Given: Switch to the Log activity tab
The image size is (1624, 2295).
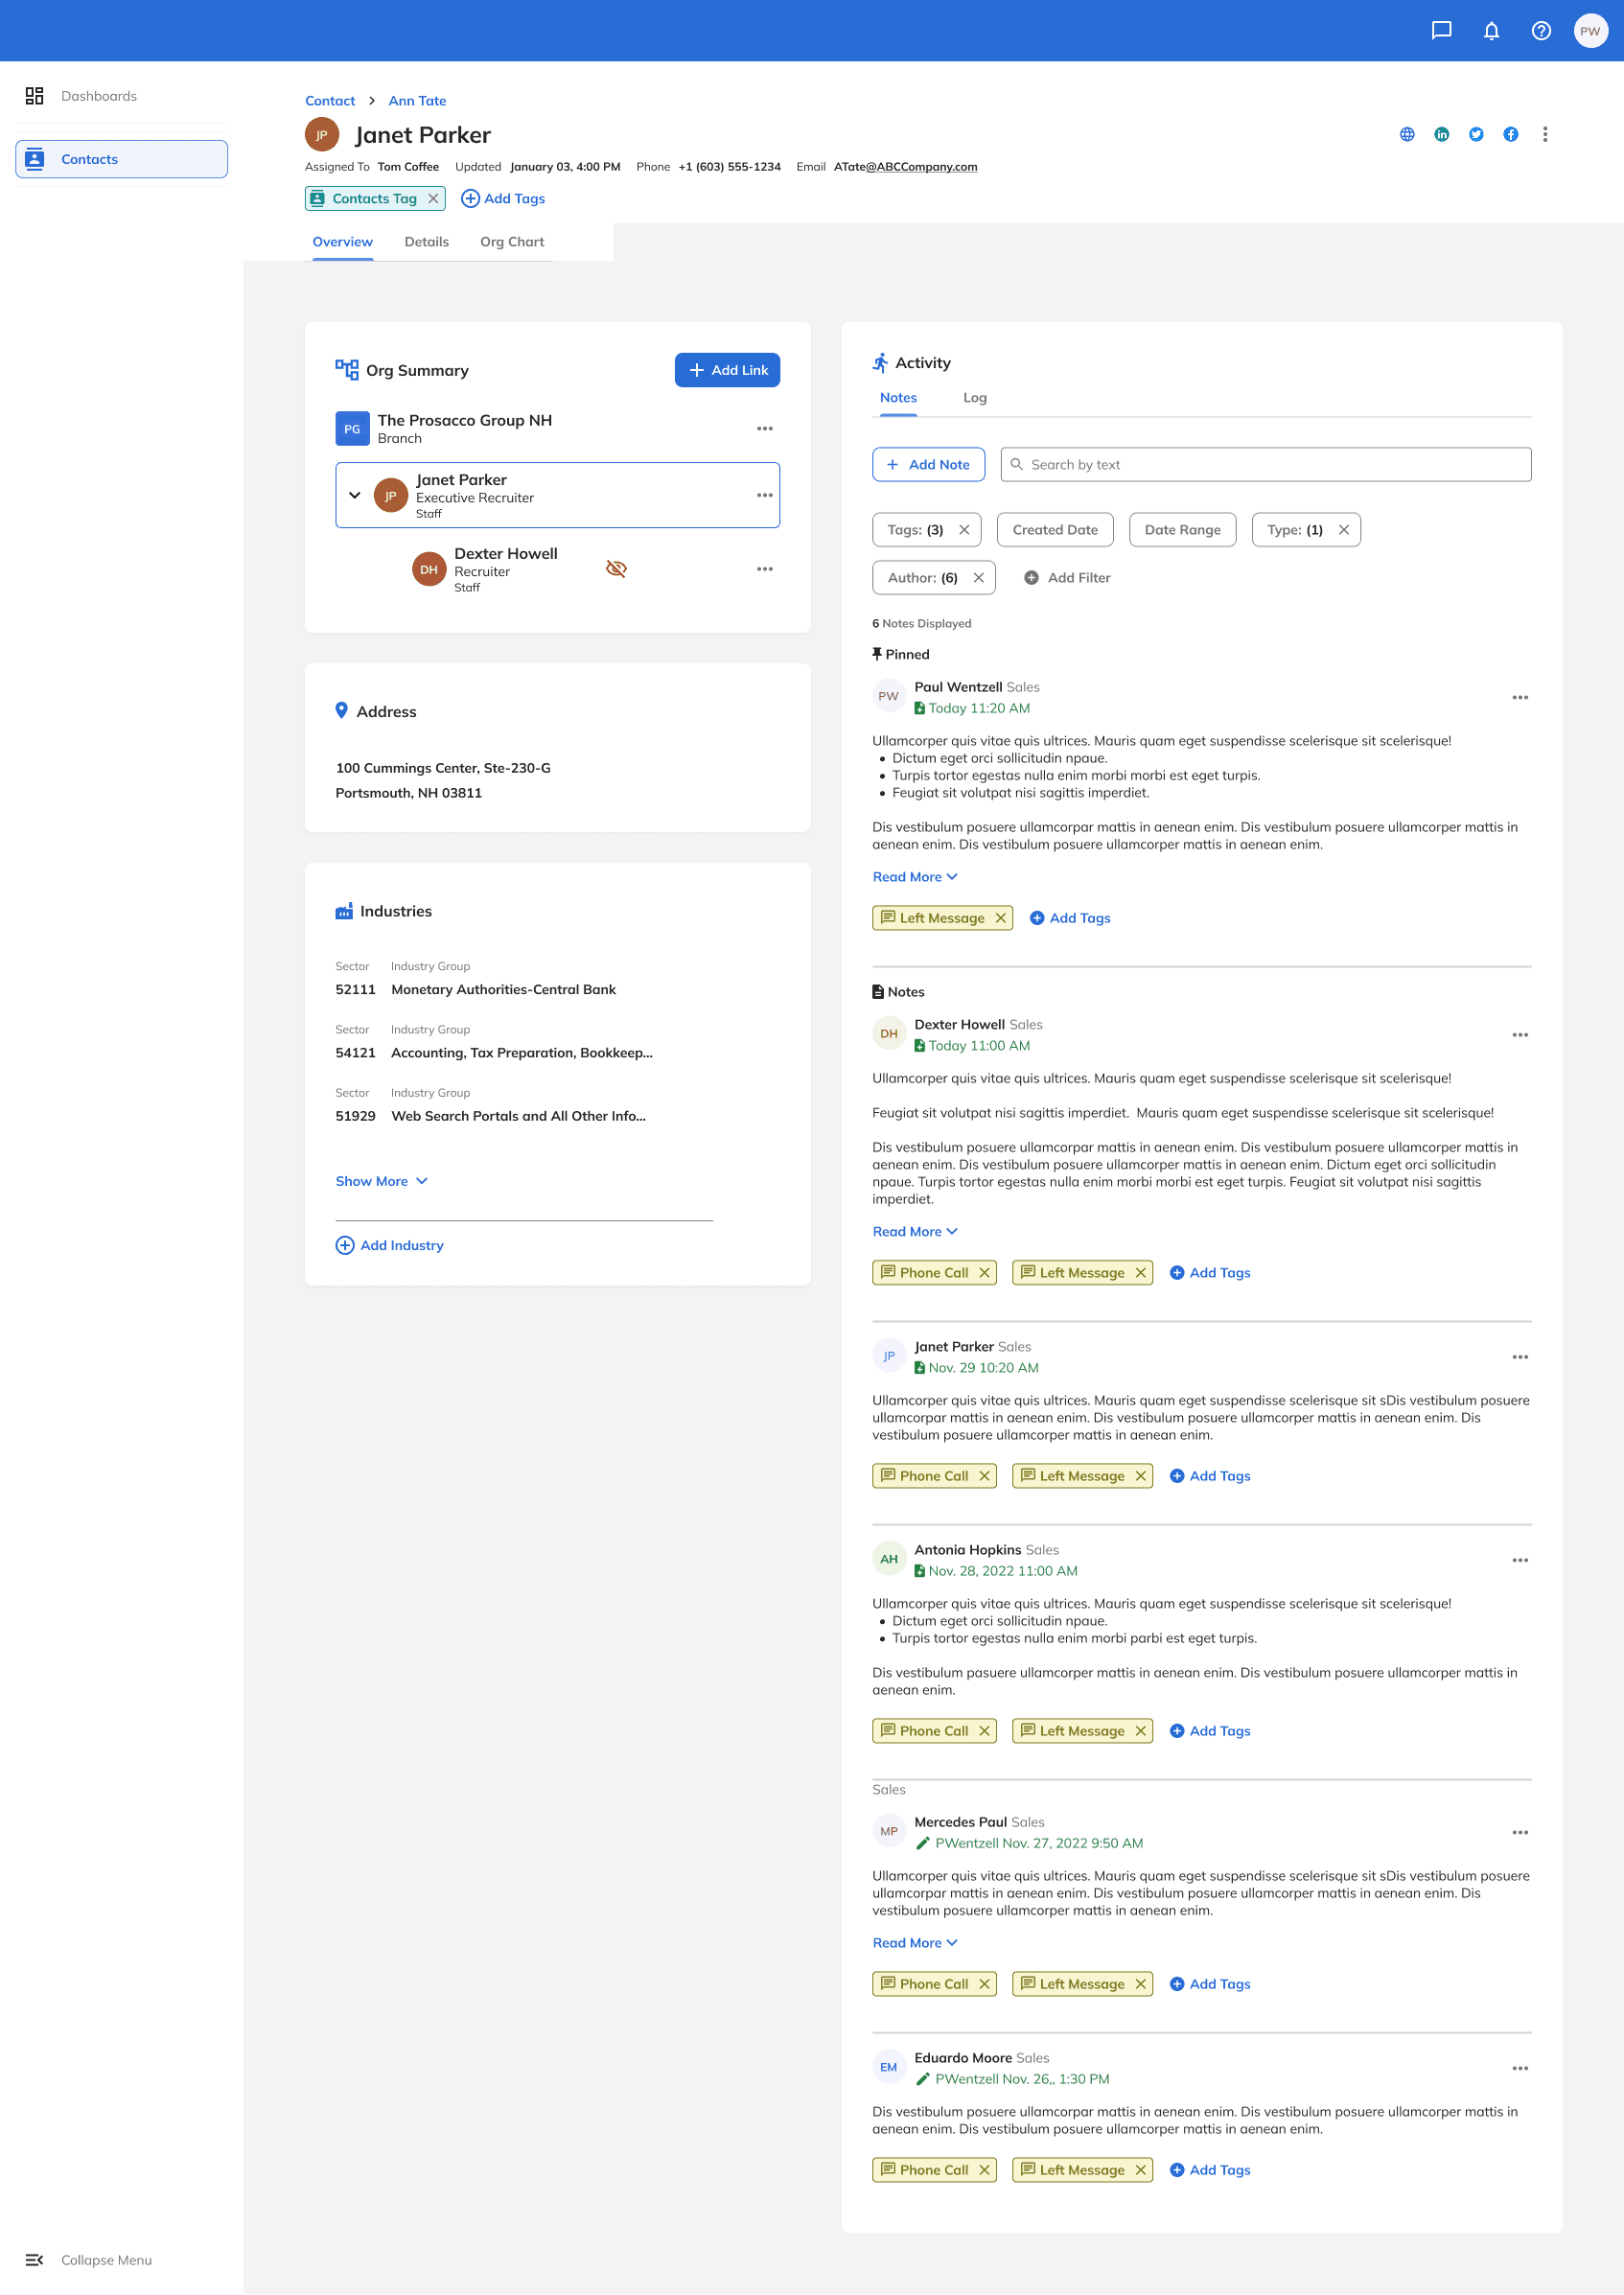Looking at the screenshot, I should point(975,398).
